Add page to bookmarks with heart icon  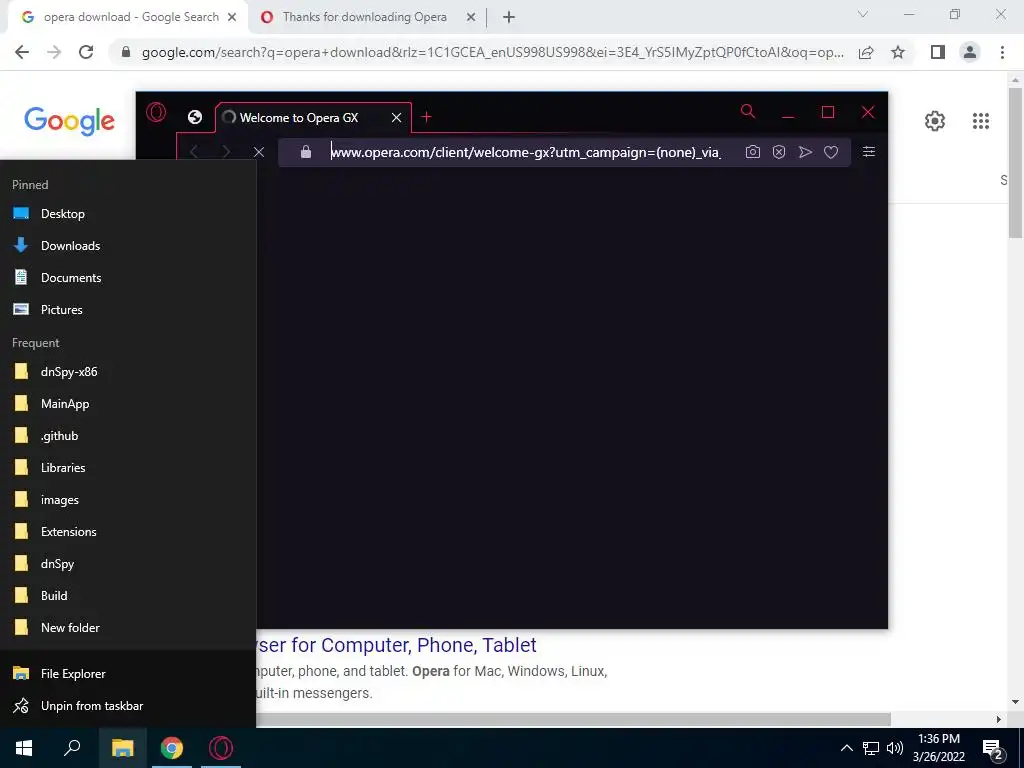[x=831, y=152]
